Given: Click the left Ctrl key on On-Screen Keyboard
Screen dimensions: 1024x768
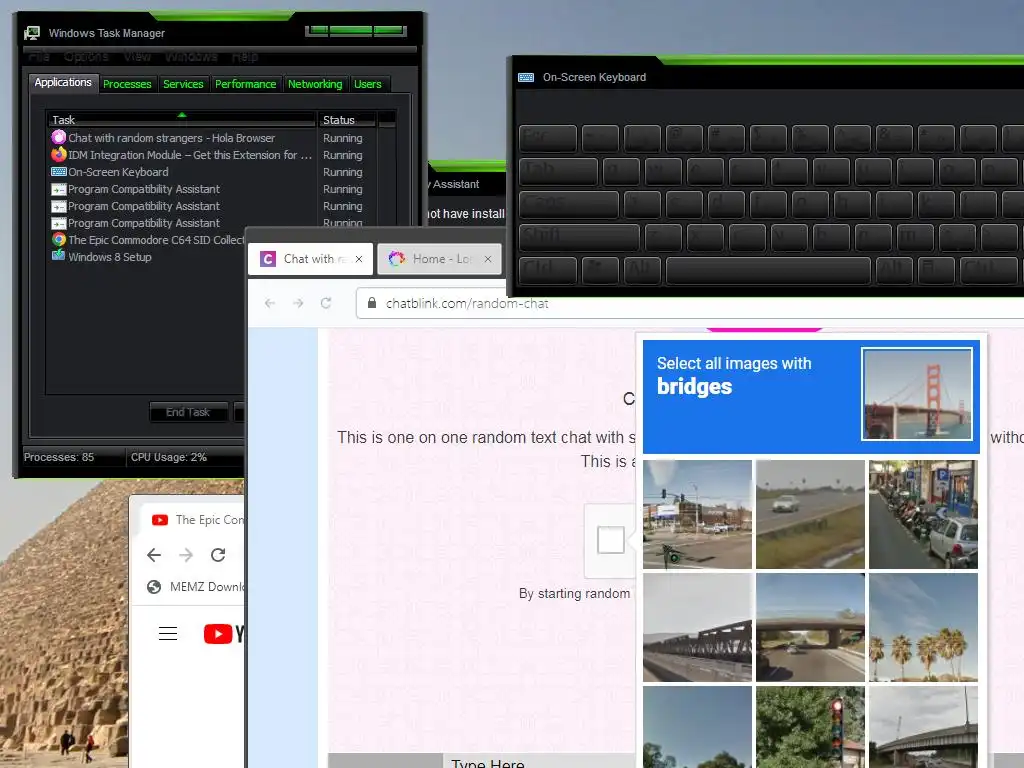Looking at the screenshot, I should pos(548,270).
